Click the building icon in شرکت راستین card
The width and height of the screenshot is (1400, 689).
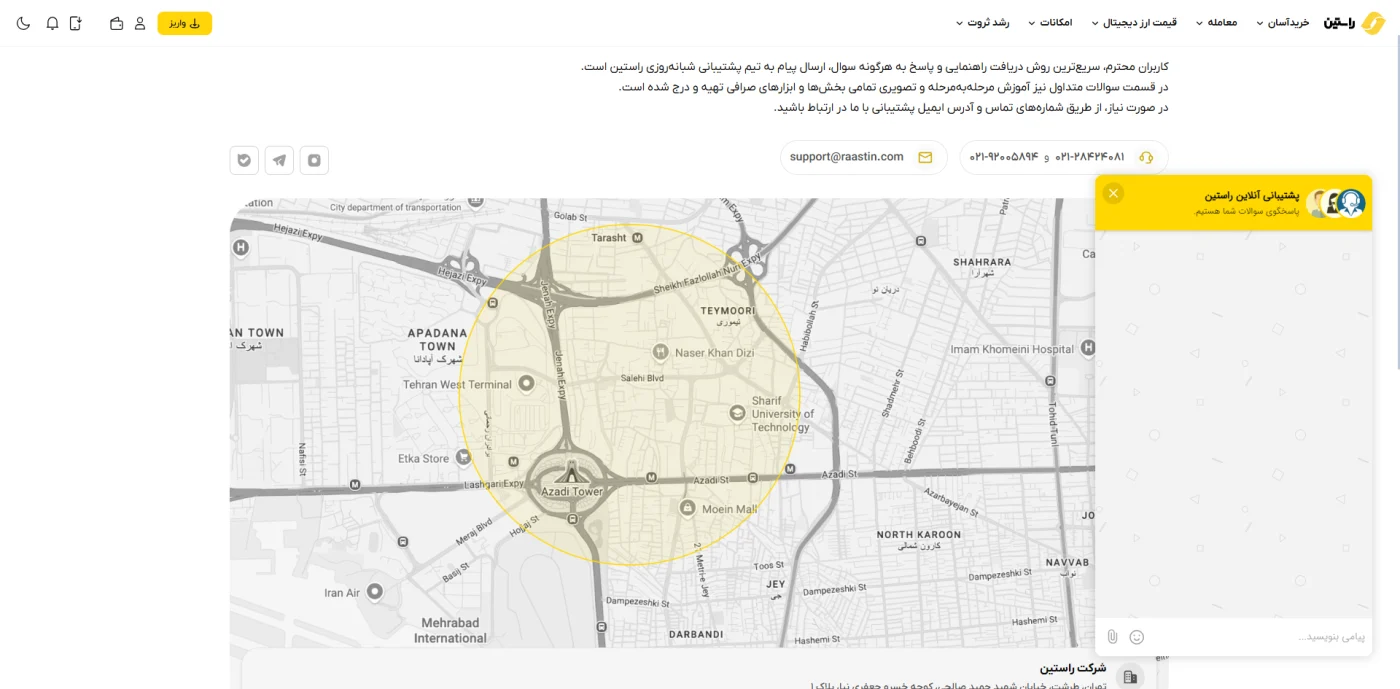tap(1131, 677)
